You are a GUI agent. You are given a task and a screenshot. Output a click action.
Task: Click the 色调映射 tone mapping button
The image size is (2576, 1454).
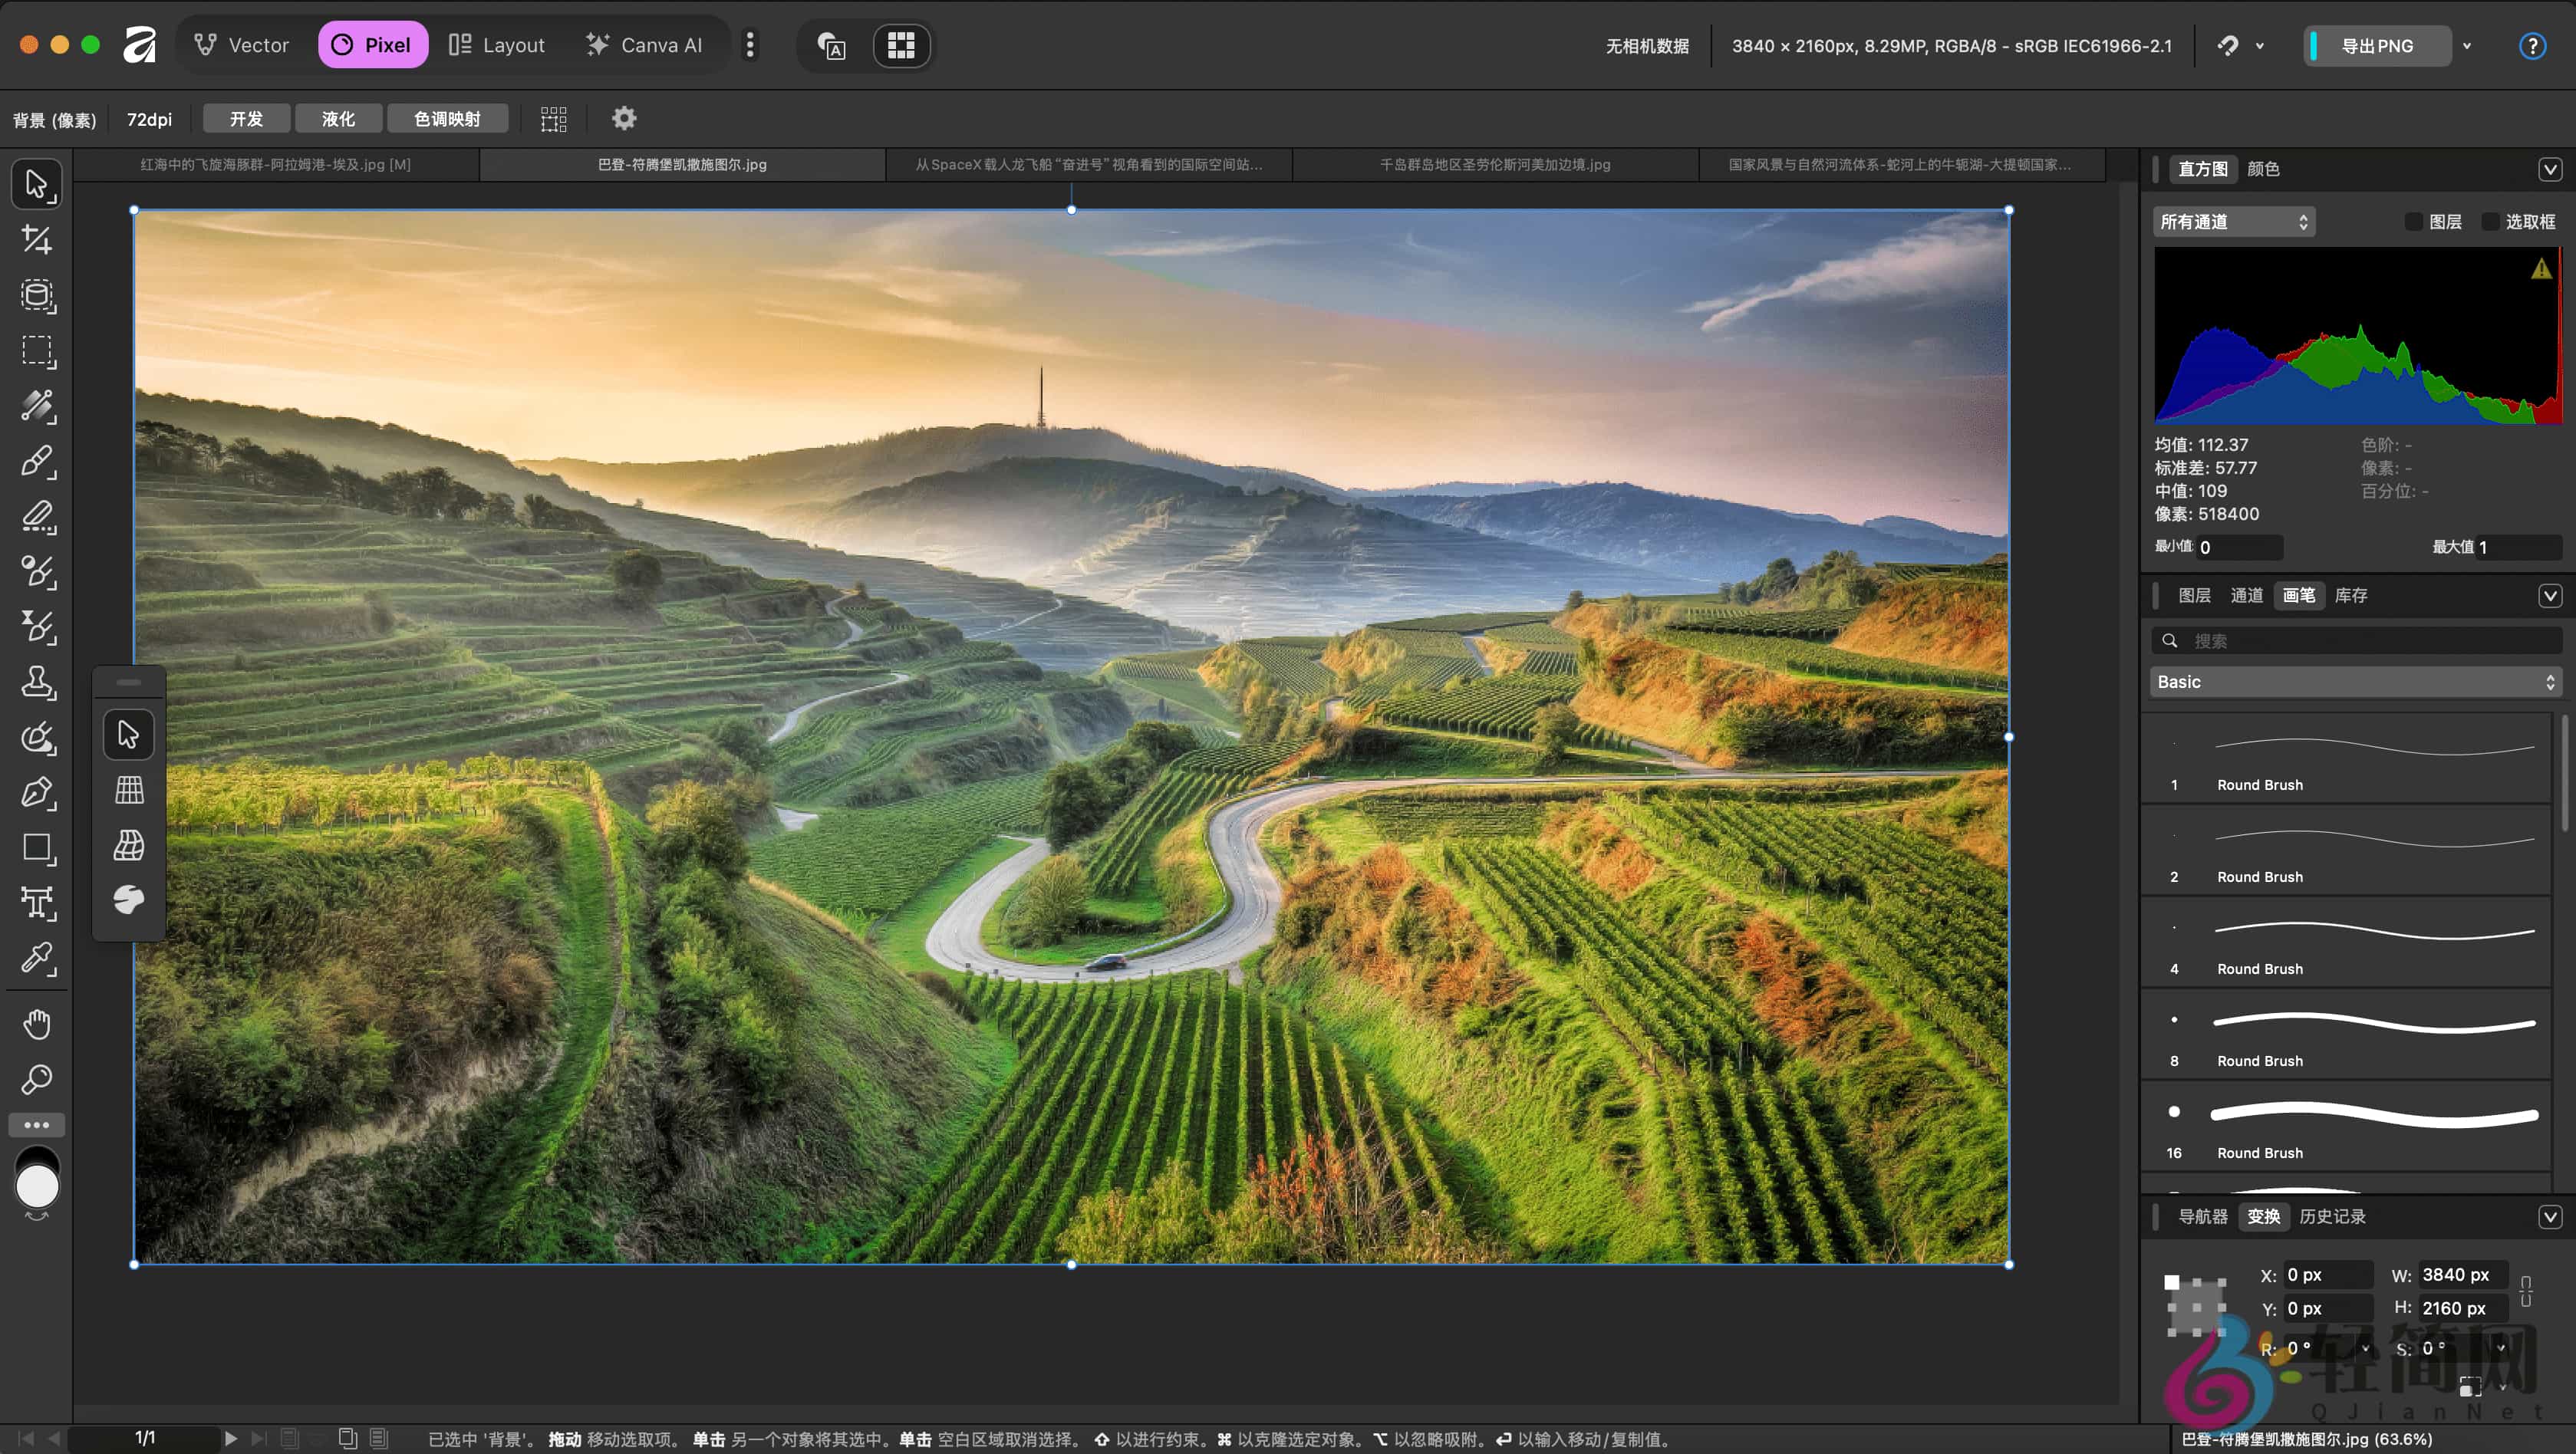pos(447,119)
